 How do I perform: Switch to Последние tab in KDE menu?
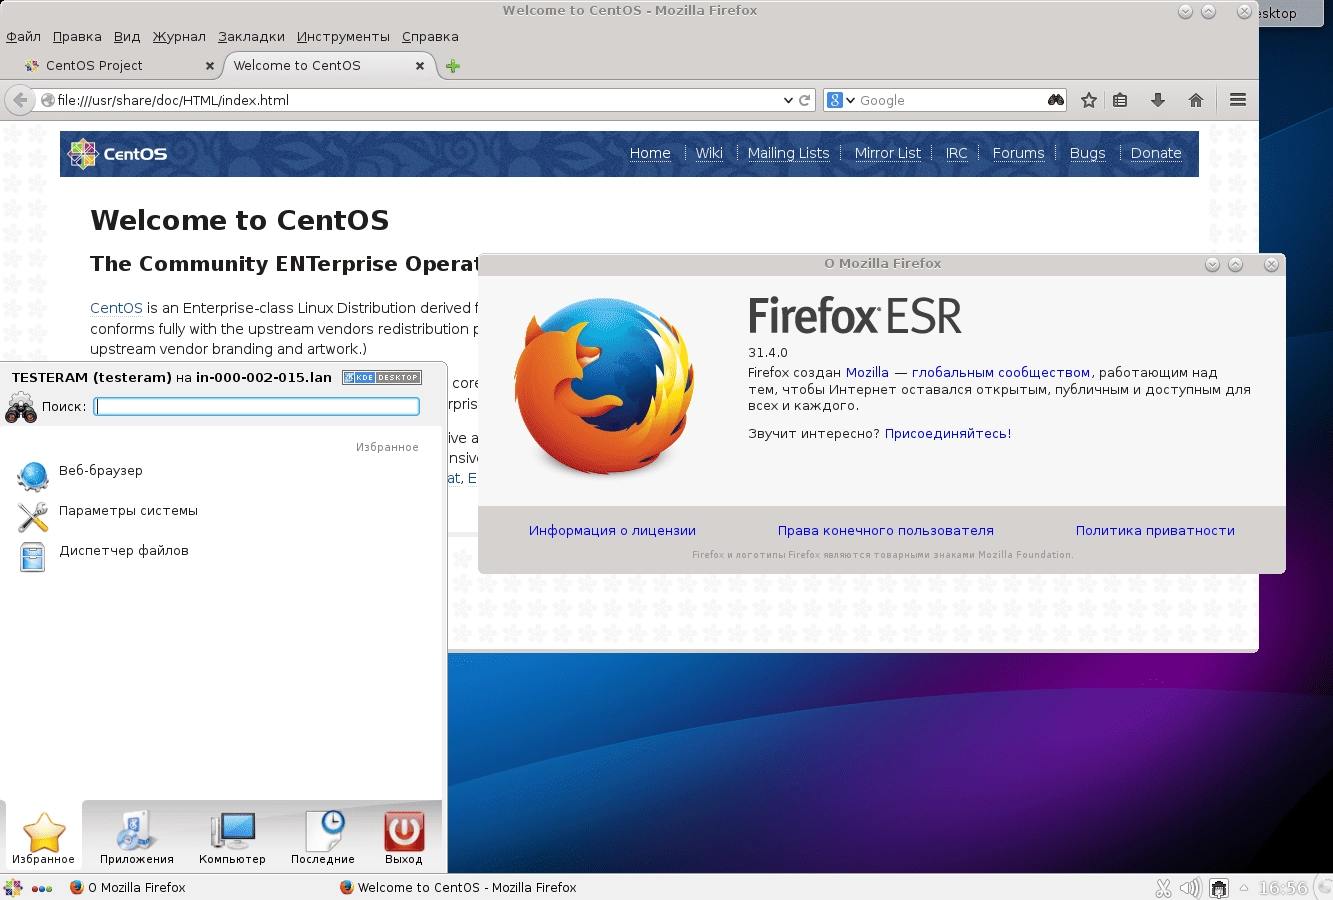[323, 838]
